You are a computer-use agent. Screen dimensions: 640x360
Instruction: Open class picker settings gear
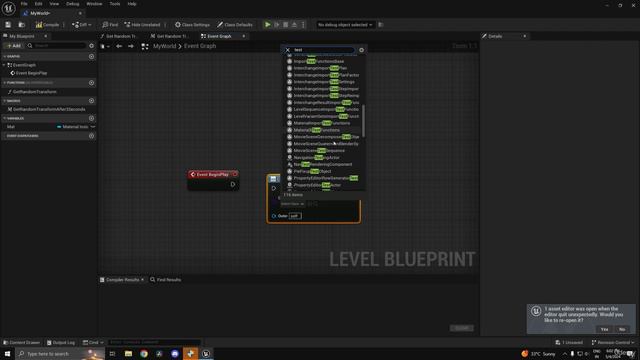coord(361,50)
